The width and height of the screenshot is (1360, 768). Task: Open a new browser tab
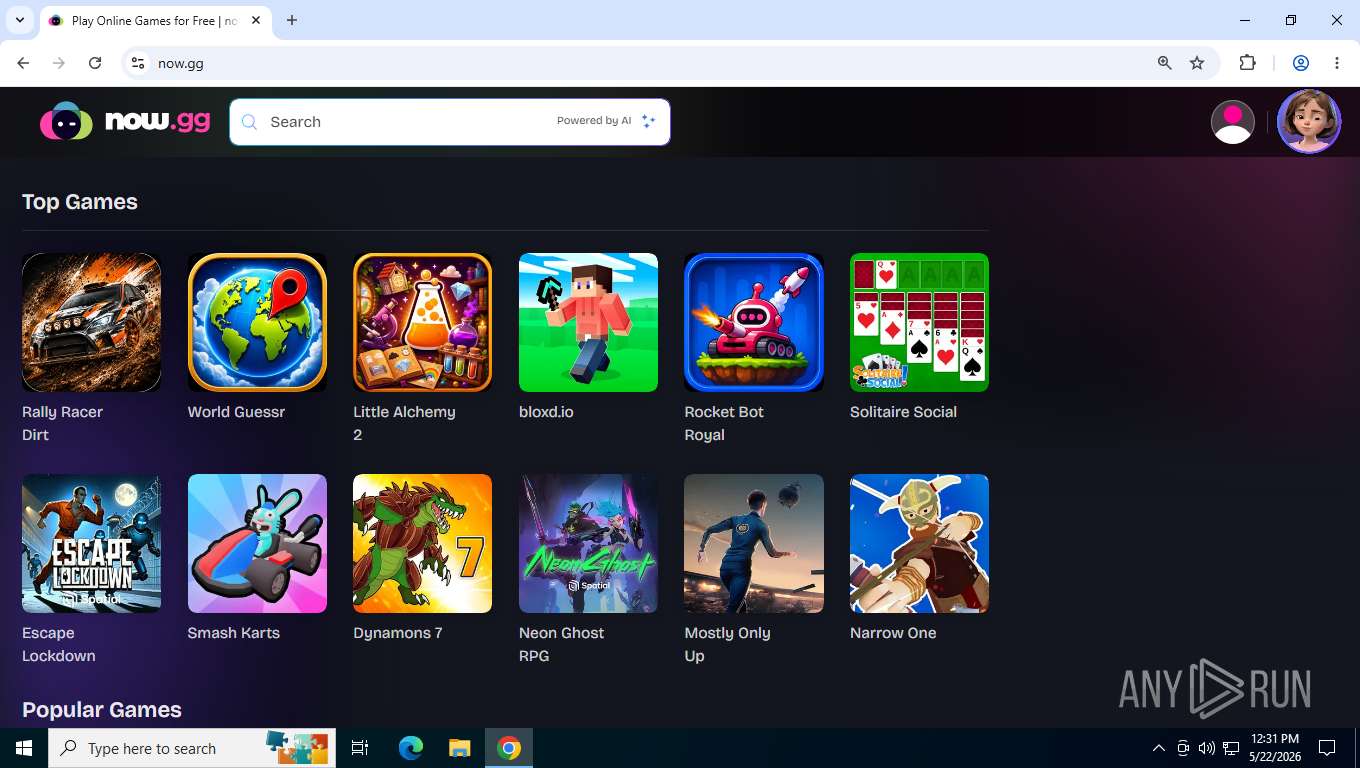(x=292, y=20)
